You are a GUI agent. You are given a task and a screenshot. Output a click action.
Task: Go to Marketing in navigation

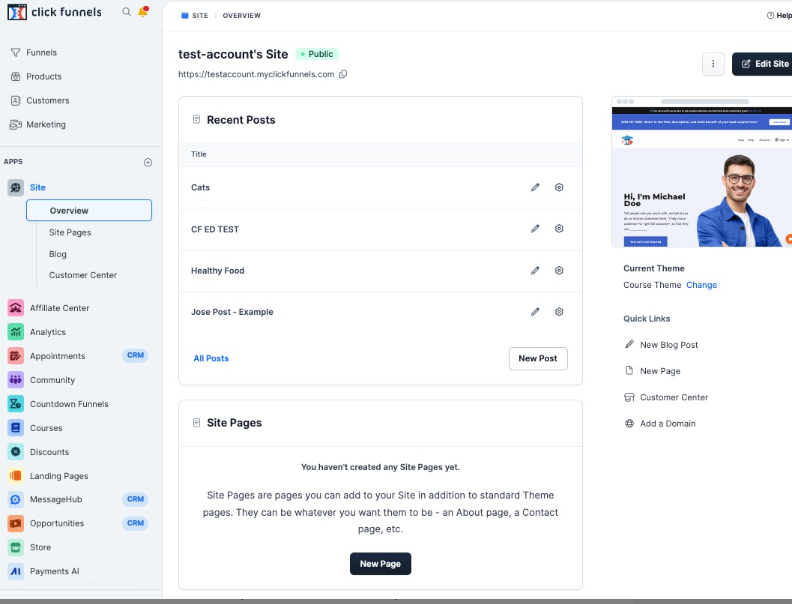pos(46,124)
